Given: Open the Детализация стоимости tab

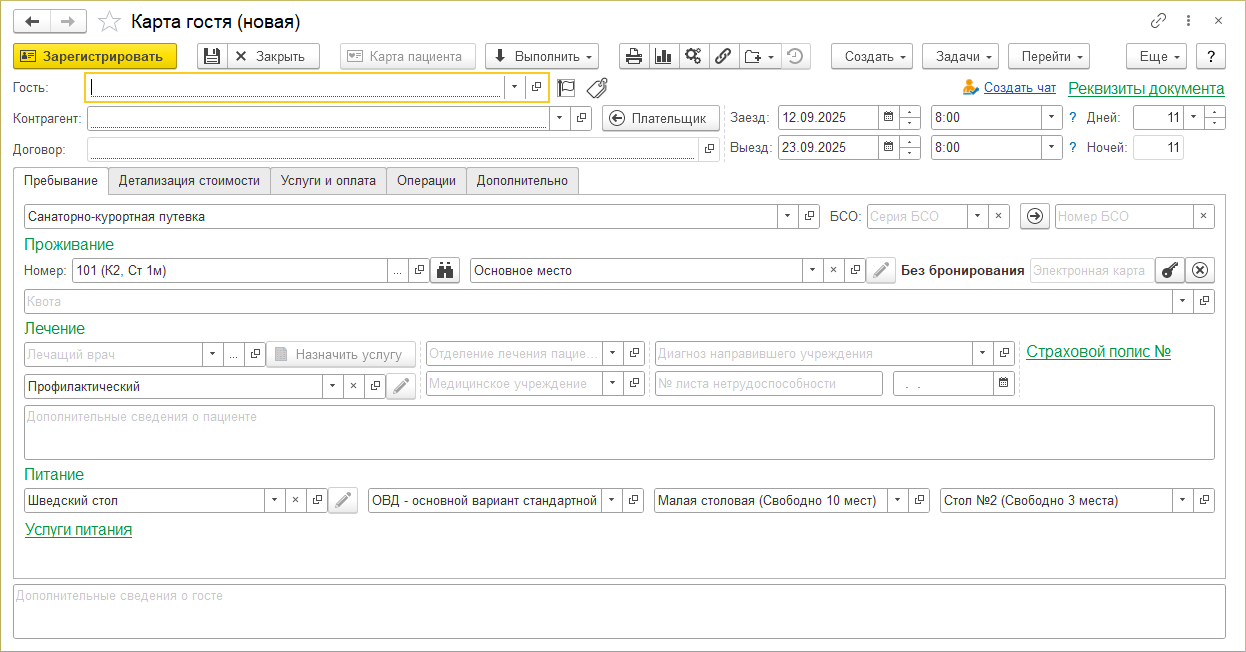Looking at the screenshot, I should tap(189, 181).
